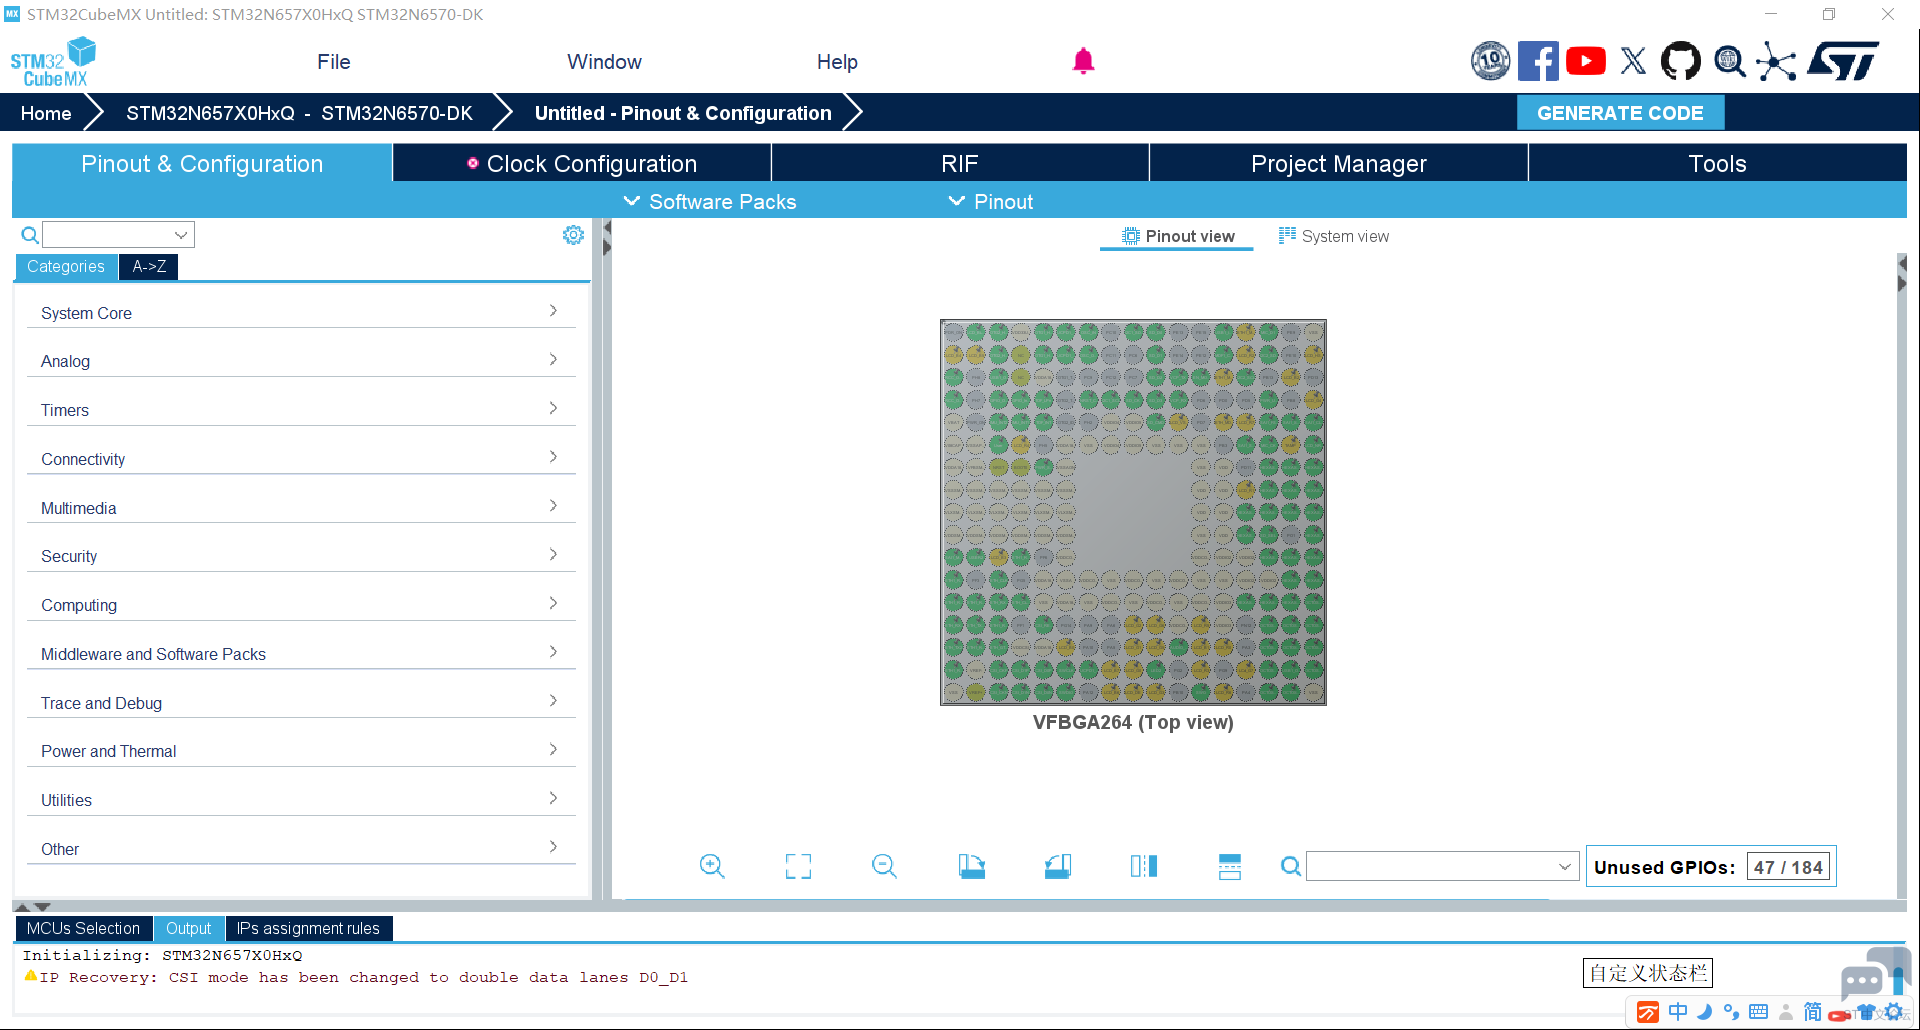Open the ST Facebook page icon

1538,61
